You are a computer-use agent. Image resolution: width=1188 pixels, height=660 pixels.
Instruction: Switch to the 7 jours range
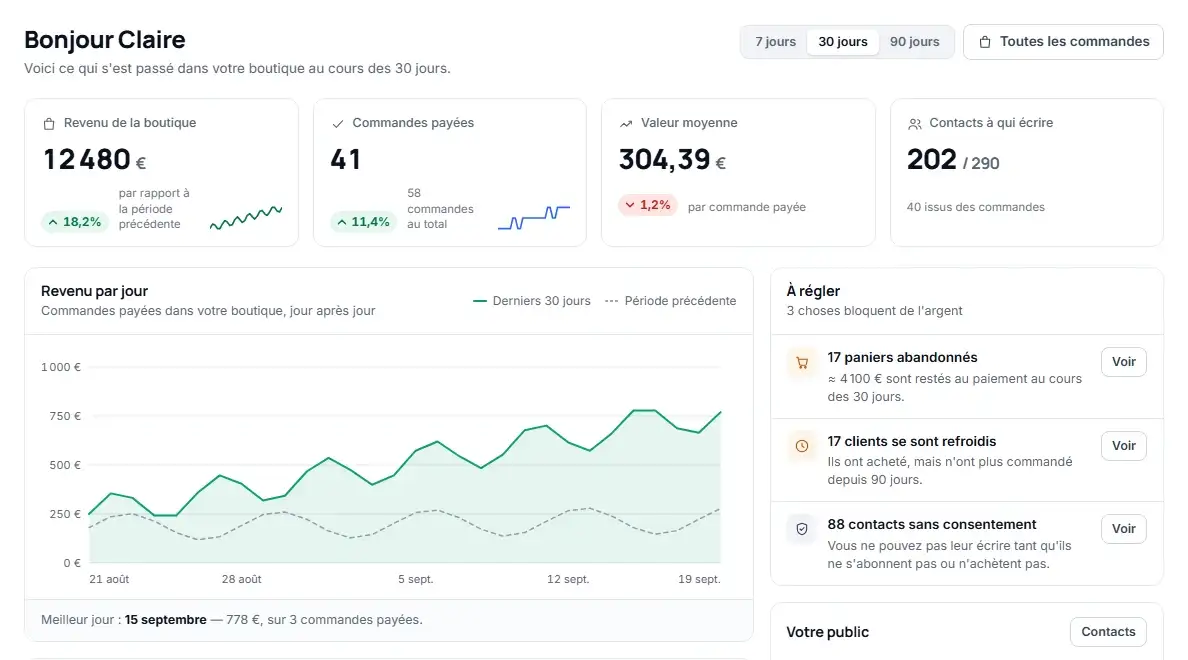coord(775,42)
